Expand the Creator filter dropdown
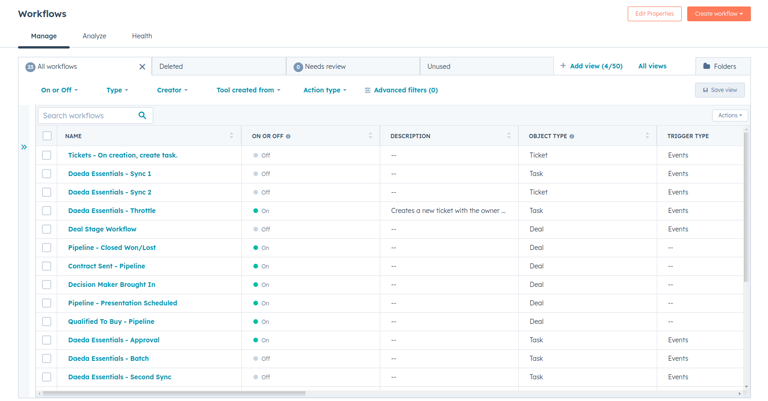The height and width of the screenshot is (401, 768). point(172,90)
